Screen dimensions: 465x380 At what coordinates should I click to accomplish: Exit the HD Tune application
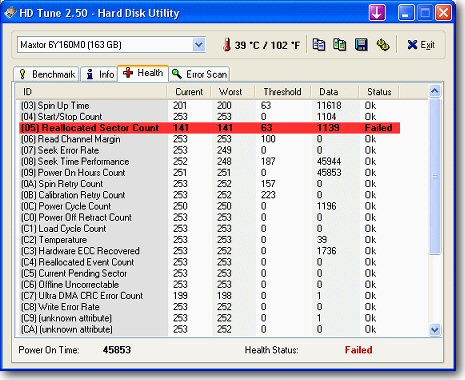coord(421,45)
